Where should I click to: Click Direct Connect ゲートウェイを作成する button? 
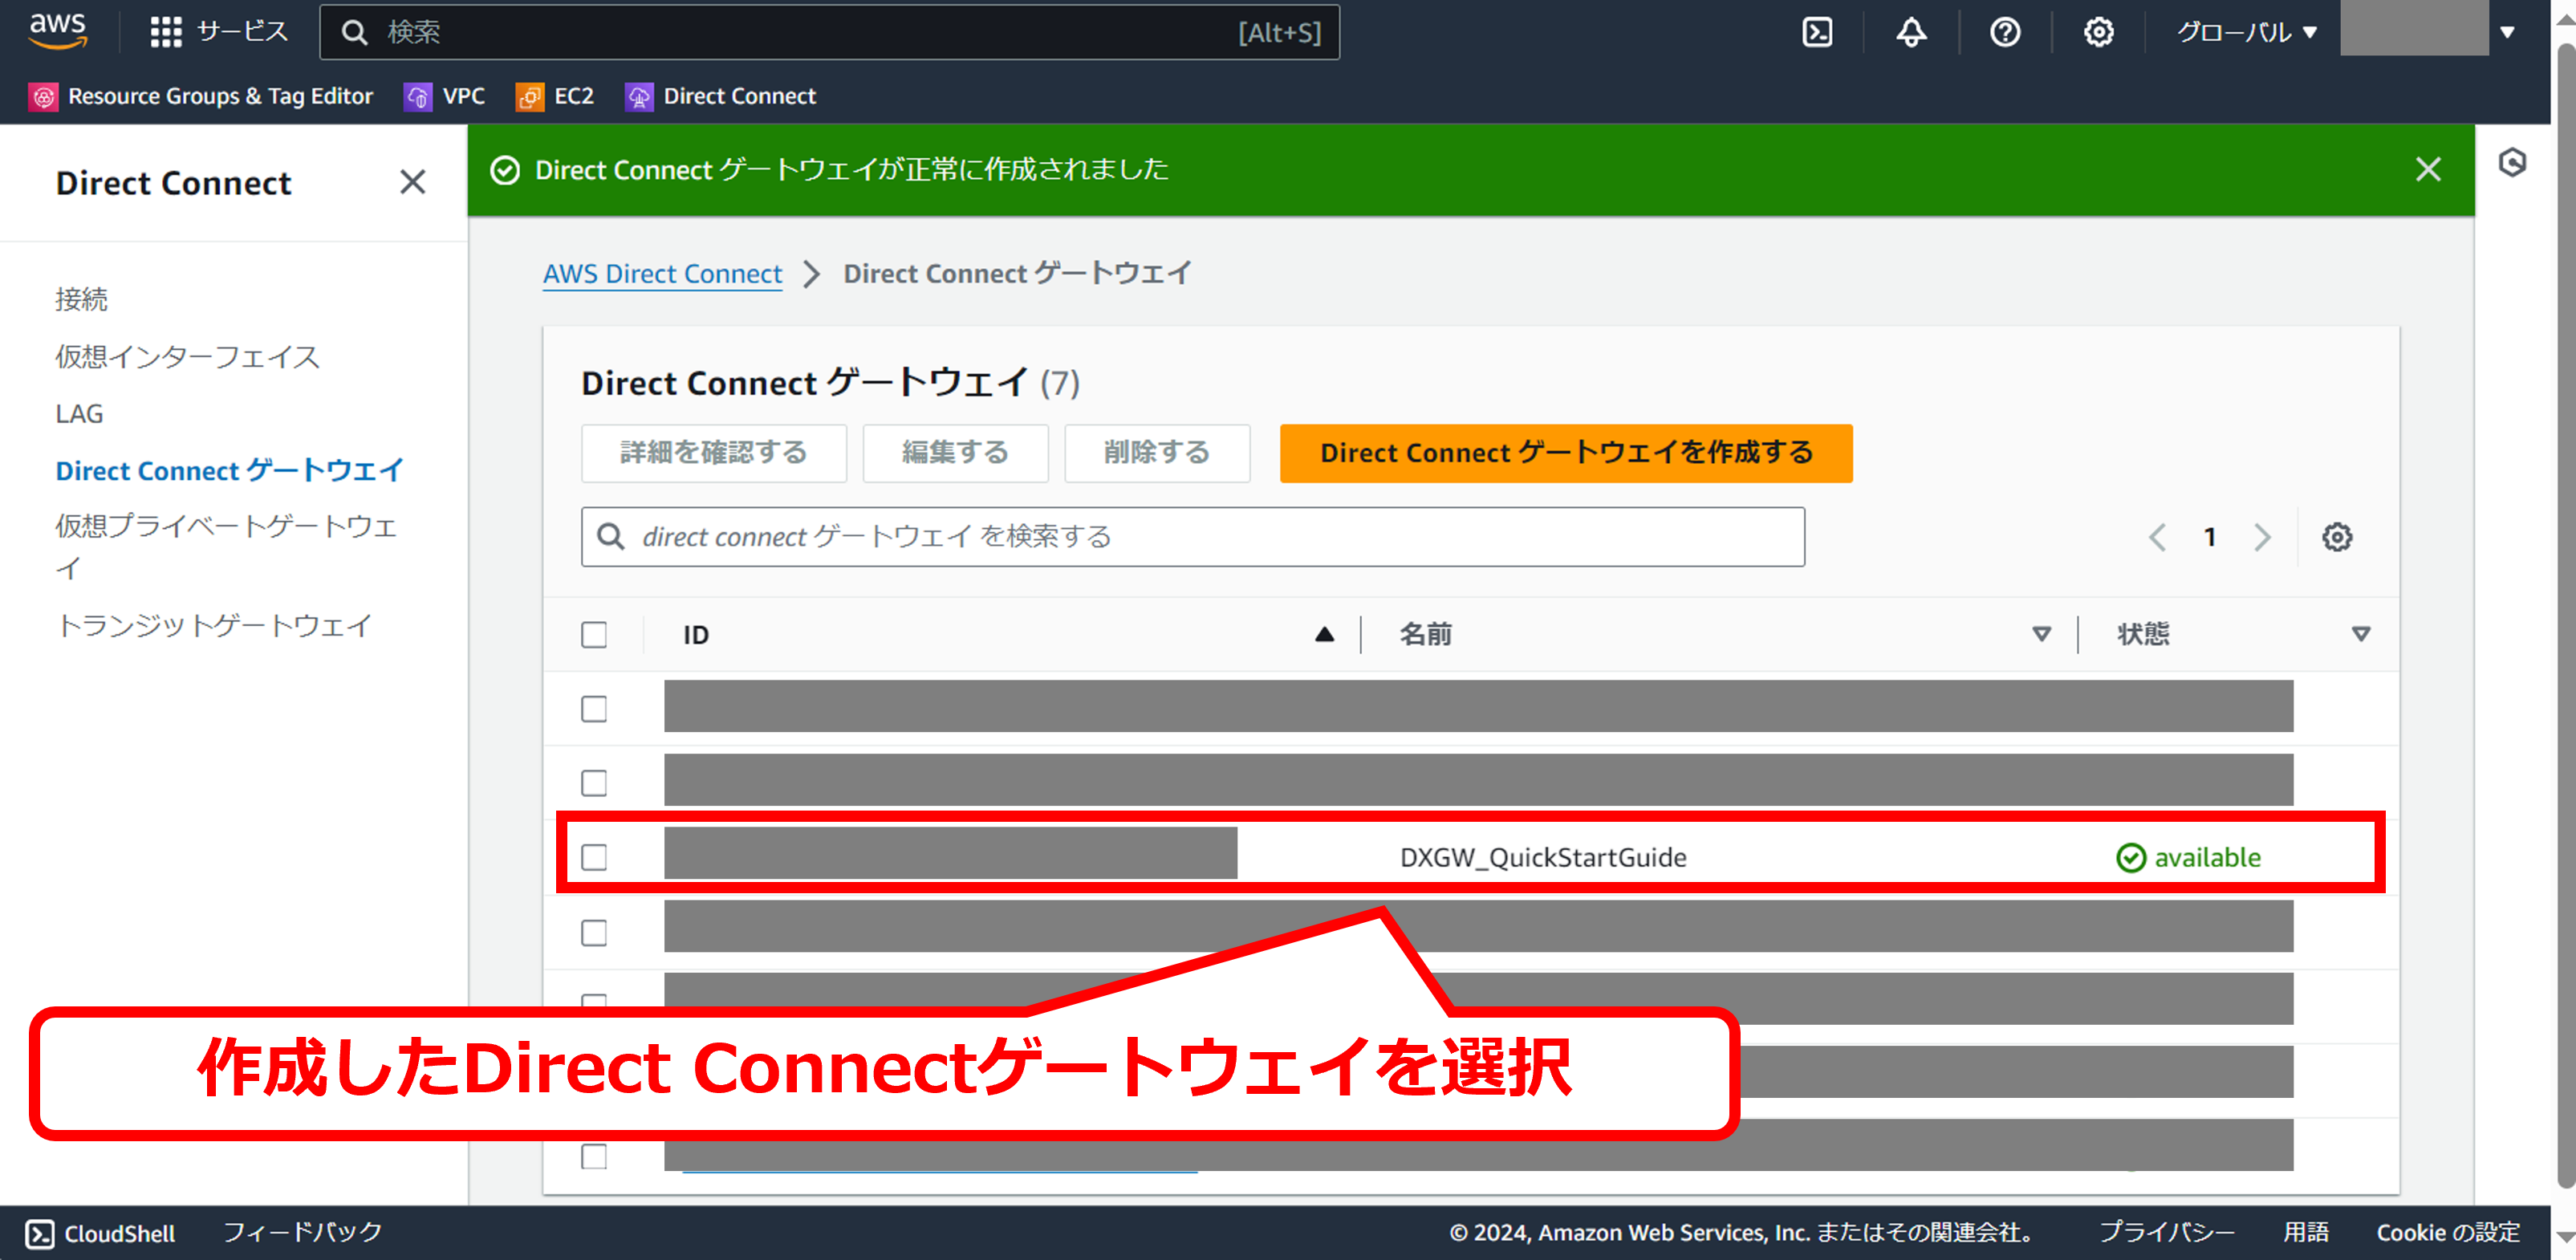click(1565, 453)
